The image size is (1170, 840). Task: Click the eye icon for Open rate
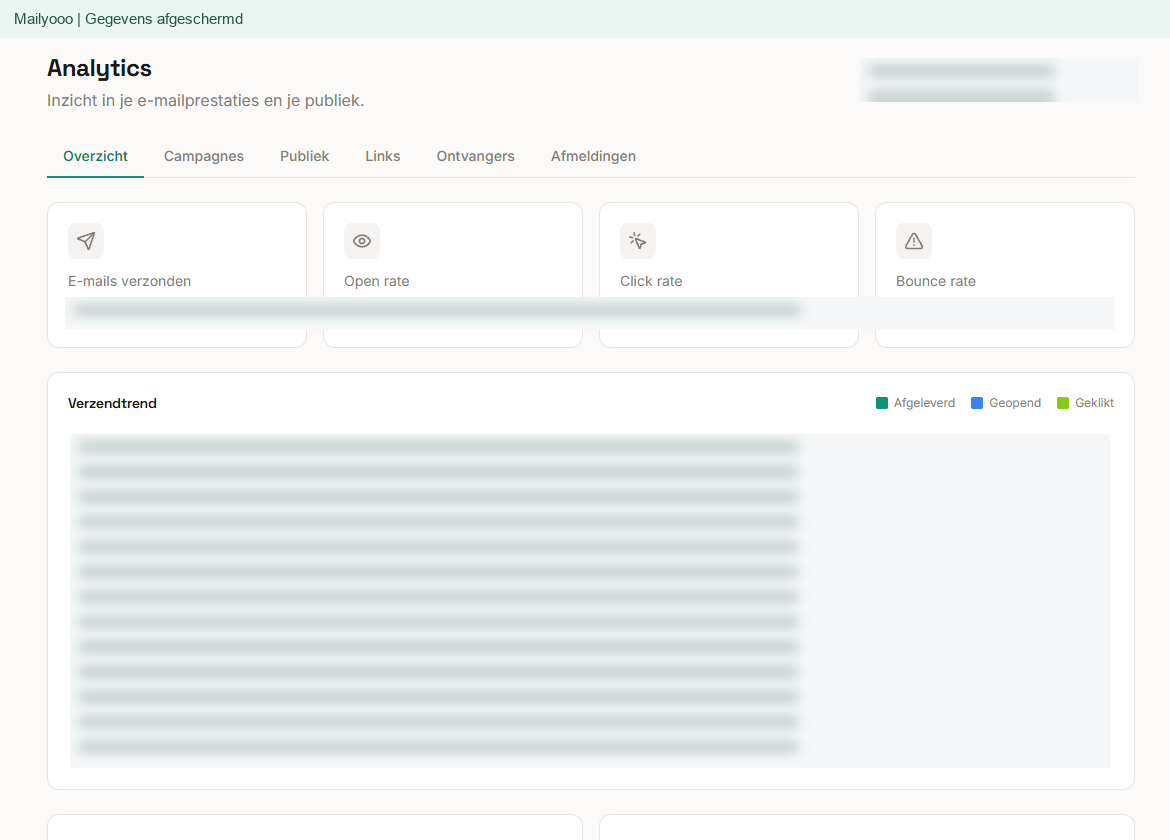click(x=362, y=241)
